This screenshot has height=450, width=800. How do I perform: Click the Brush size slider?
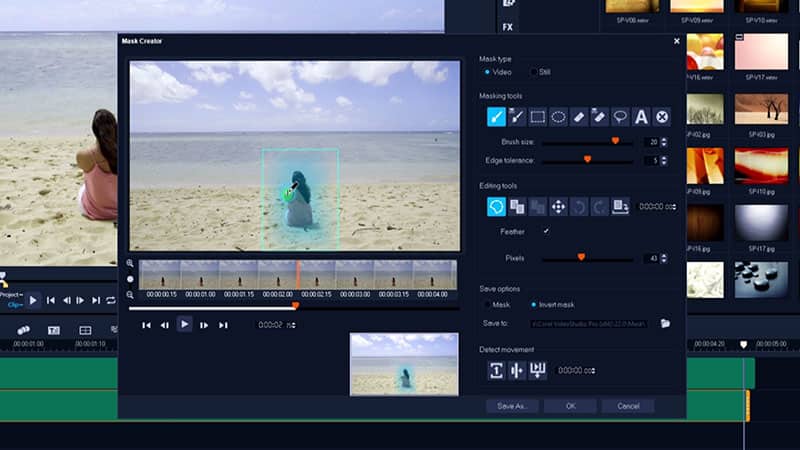pyautogui.click(x=588, y=142)
